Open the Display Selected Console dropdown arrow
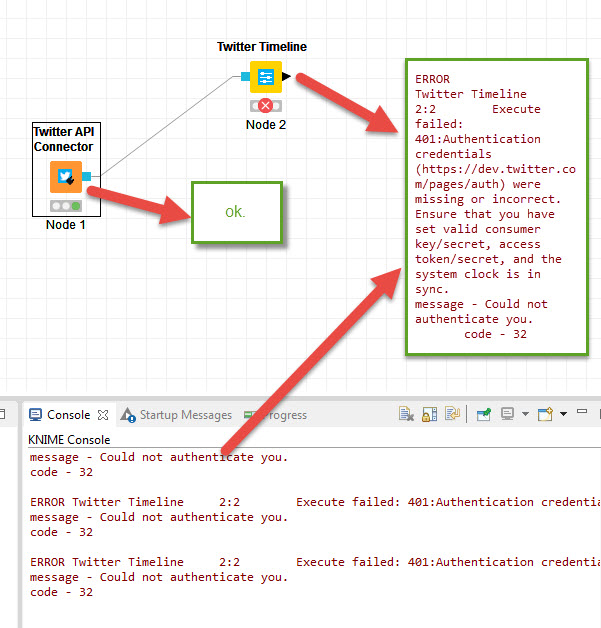601x628 pixels. (523, 414)
